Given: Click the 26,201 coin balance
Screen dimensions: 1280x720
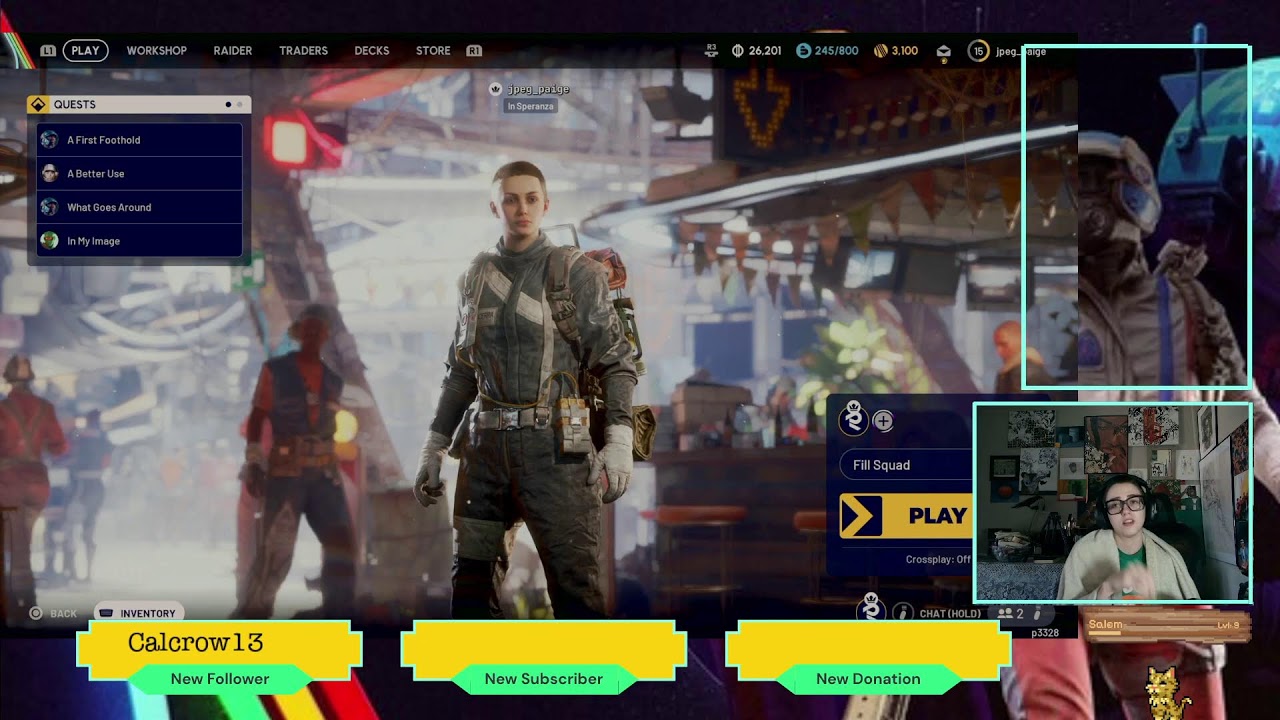Looking at the screenshot, I should coord(765,50).
